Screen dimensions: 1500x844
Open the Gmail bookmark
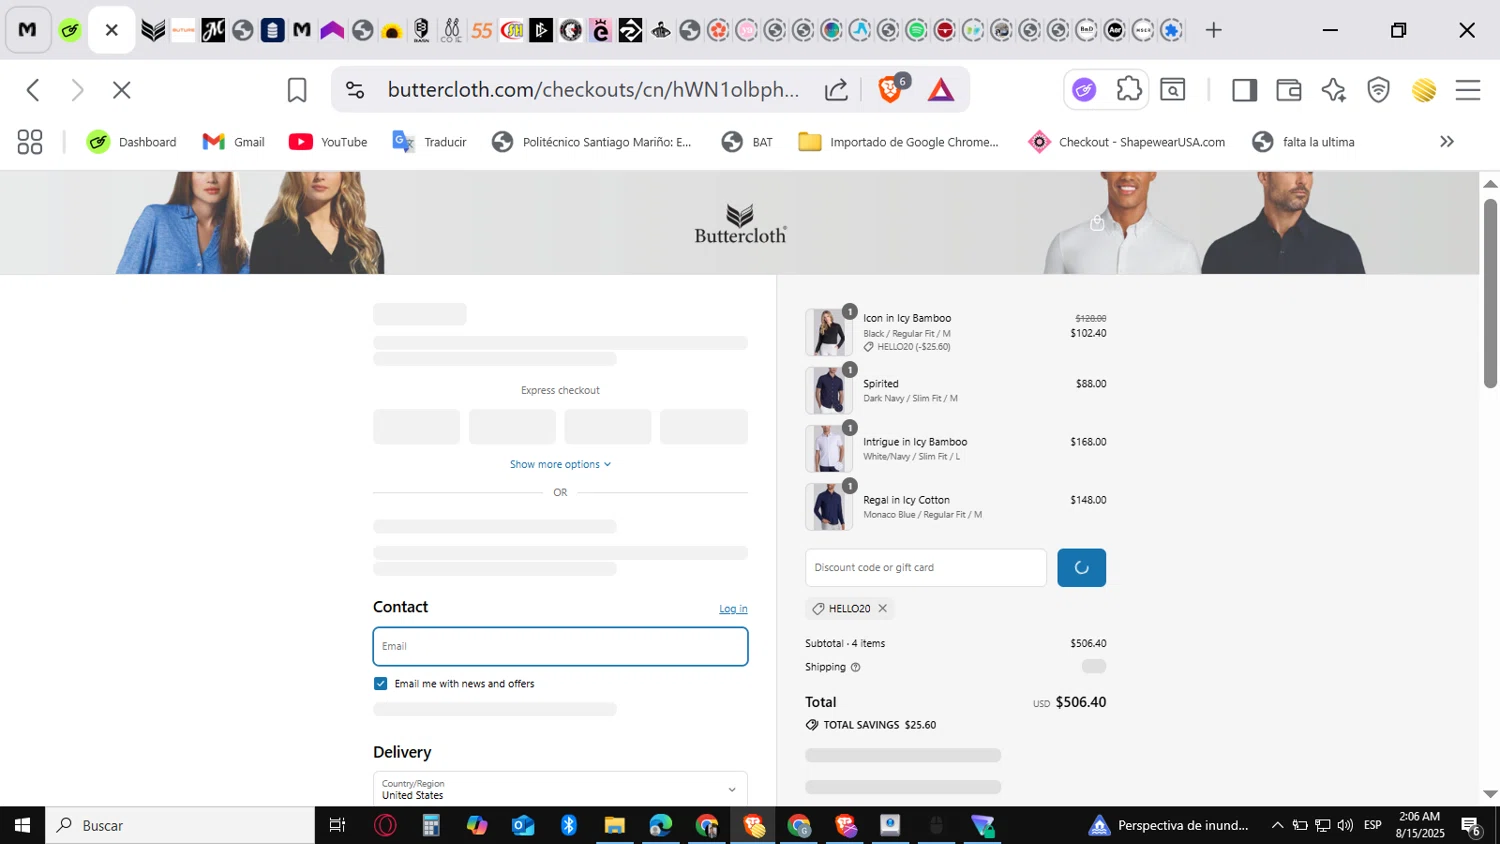click(x=233, y=142)
